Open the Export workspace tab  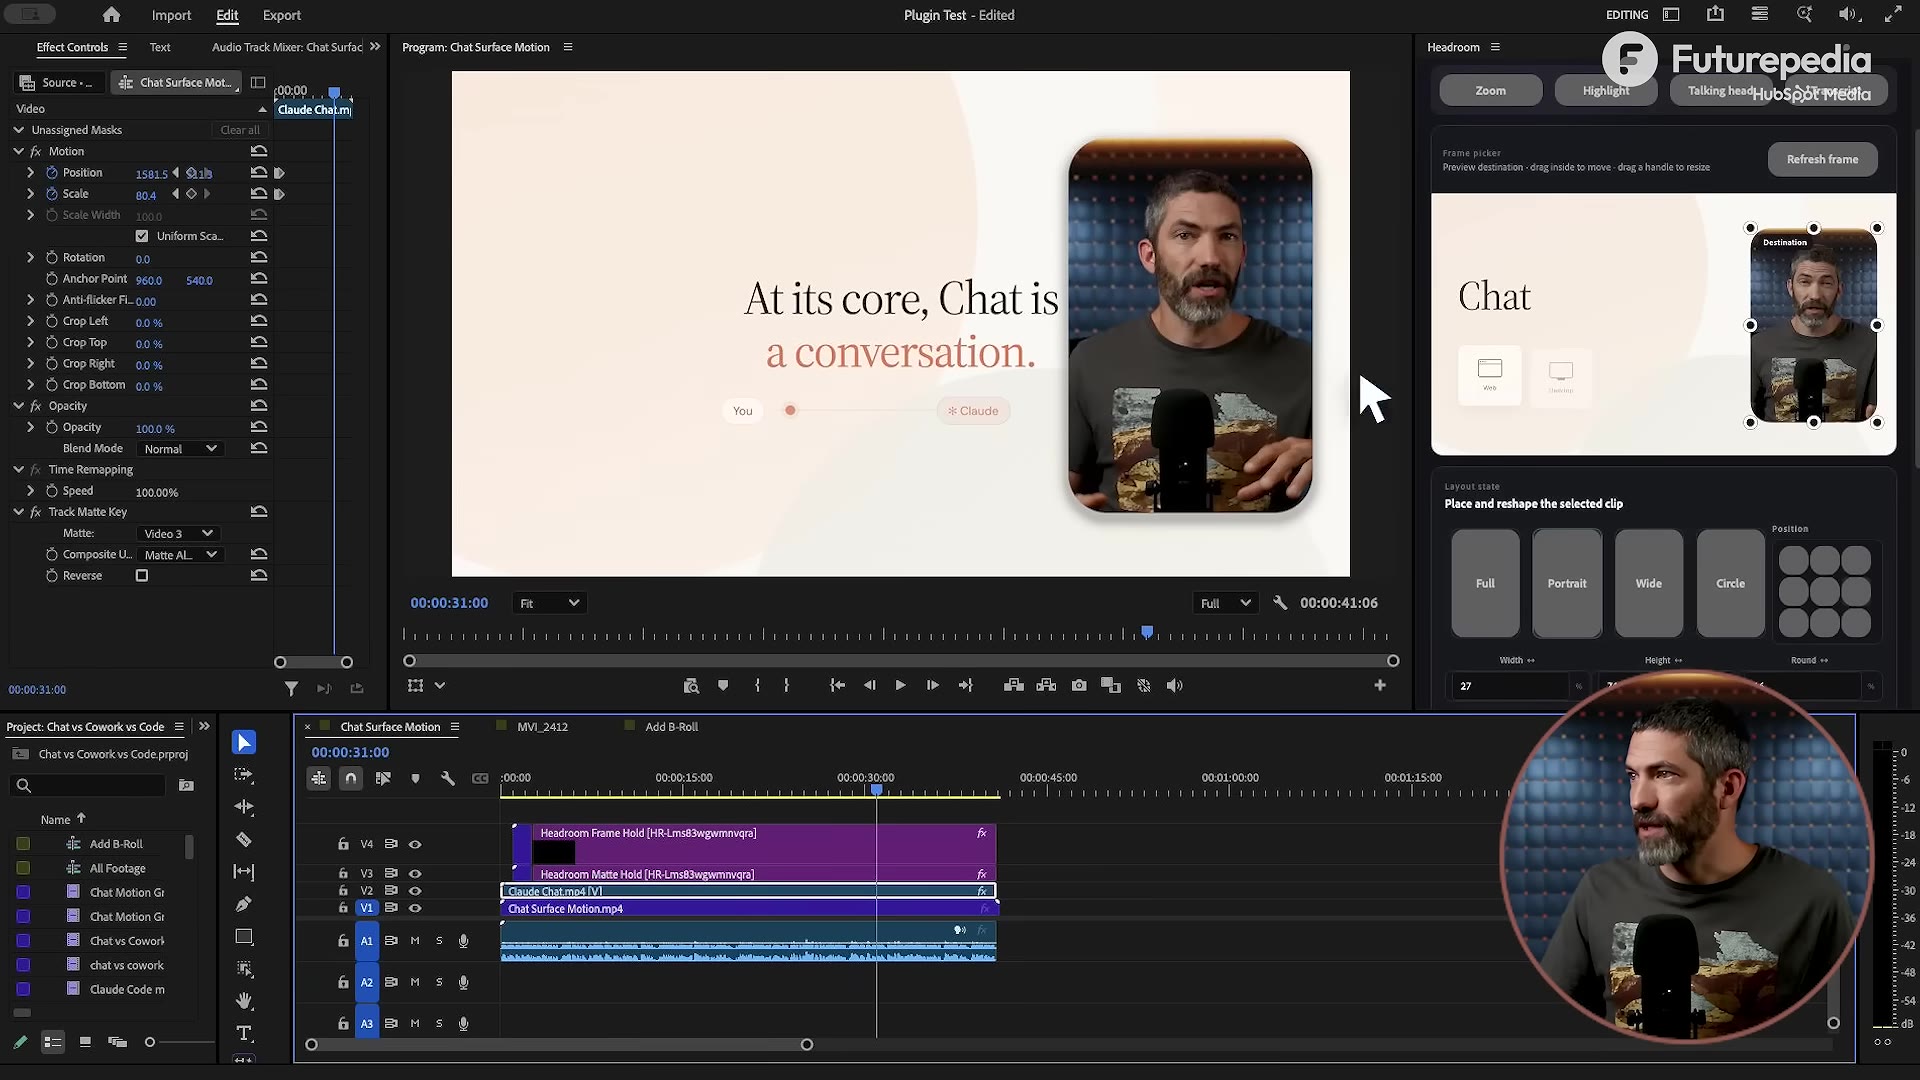coord(281,15)
